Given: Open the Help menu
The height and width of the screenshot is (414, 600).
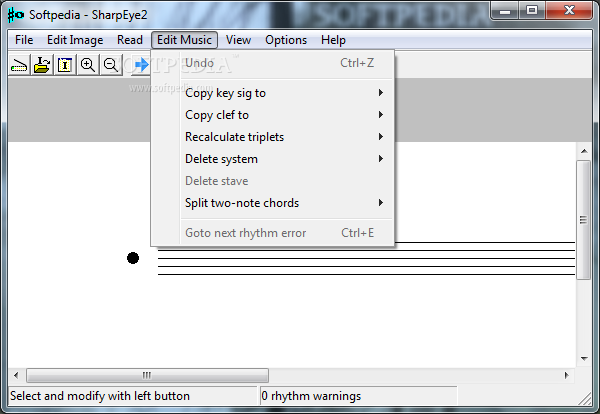Looking at the screenshot, I should pyautogui.click(x=333, y=40).
